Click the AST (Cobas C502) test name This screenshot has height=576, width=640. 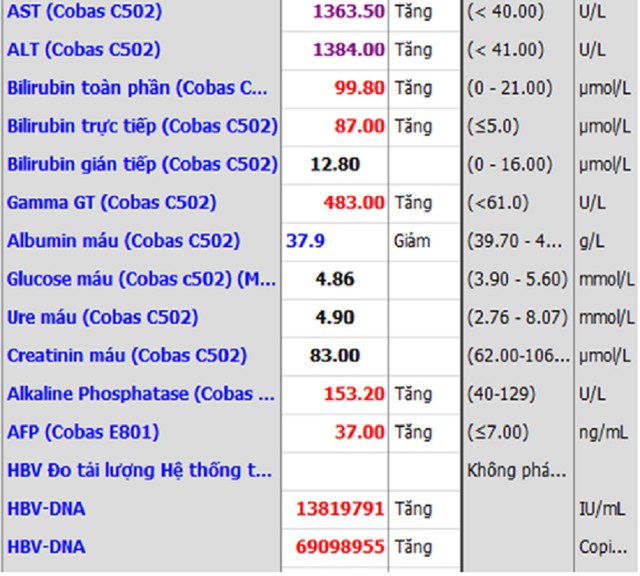click(x=84, y=12)
